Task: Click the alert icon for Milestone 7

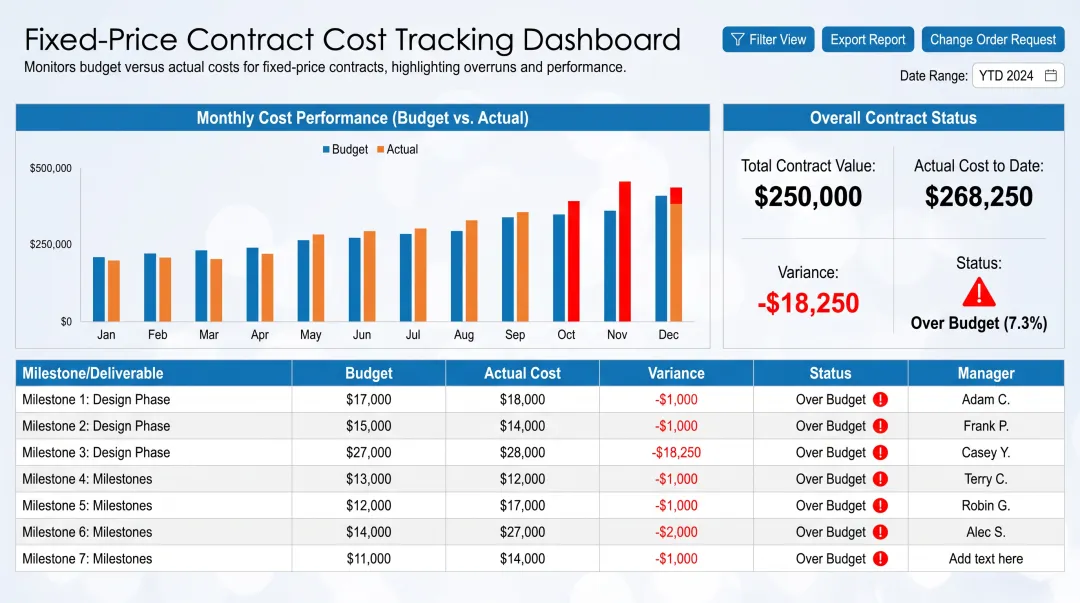Action: [880, 559]
